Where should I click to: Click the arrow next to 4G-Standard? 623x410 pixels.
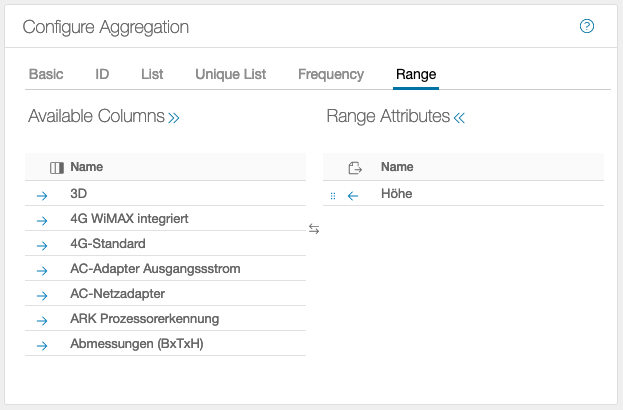[x=42, y=245]
